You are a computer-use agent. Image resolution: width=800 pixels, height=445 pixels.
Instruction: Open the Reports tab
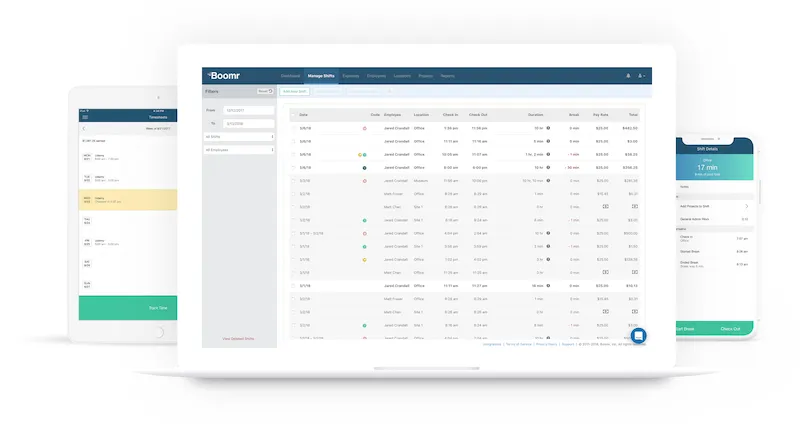[x=447, y=76]
